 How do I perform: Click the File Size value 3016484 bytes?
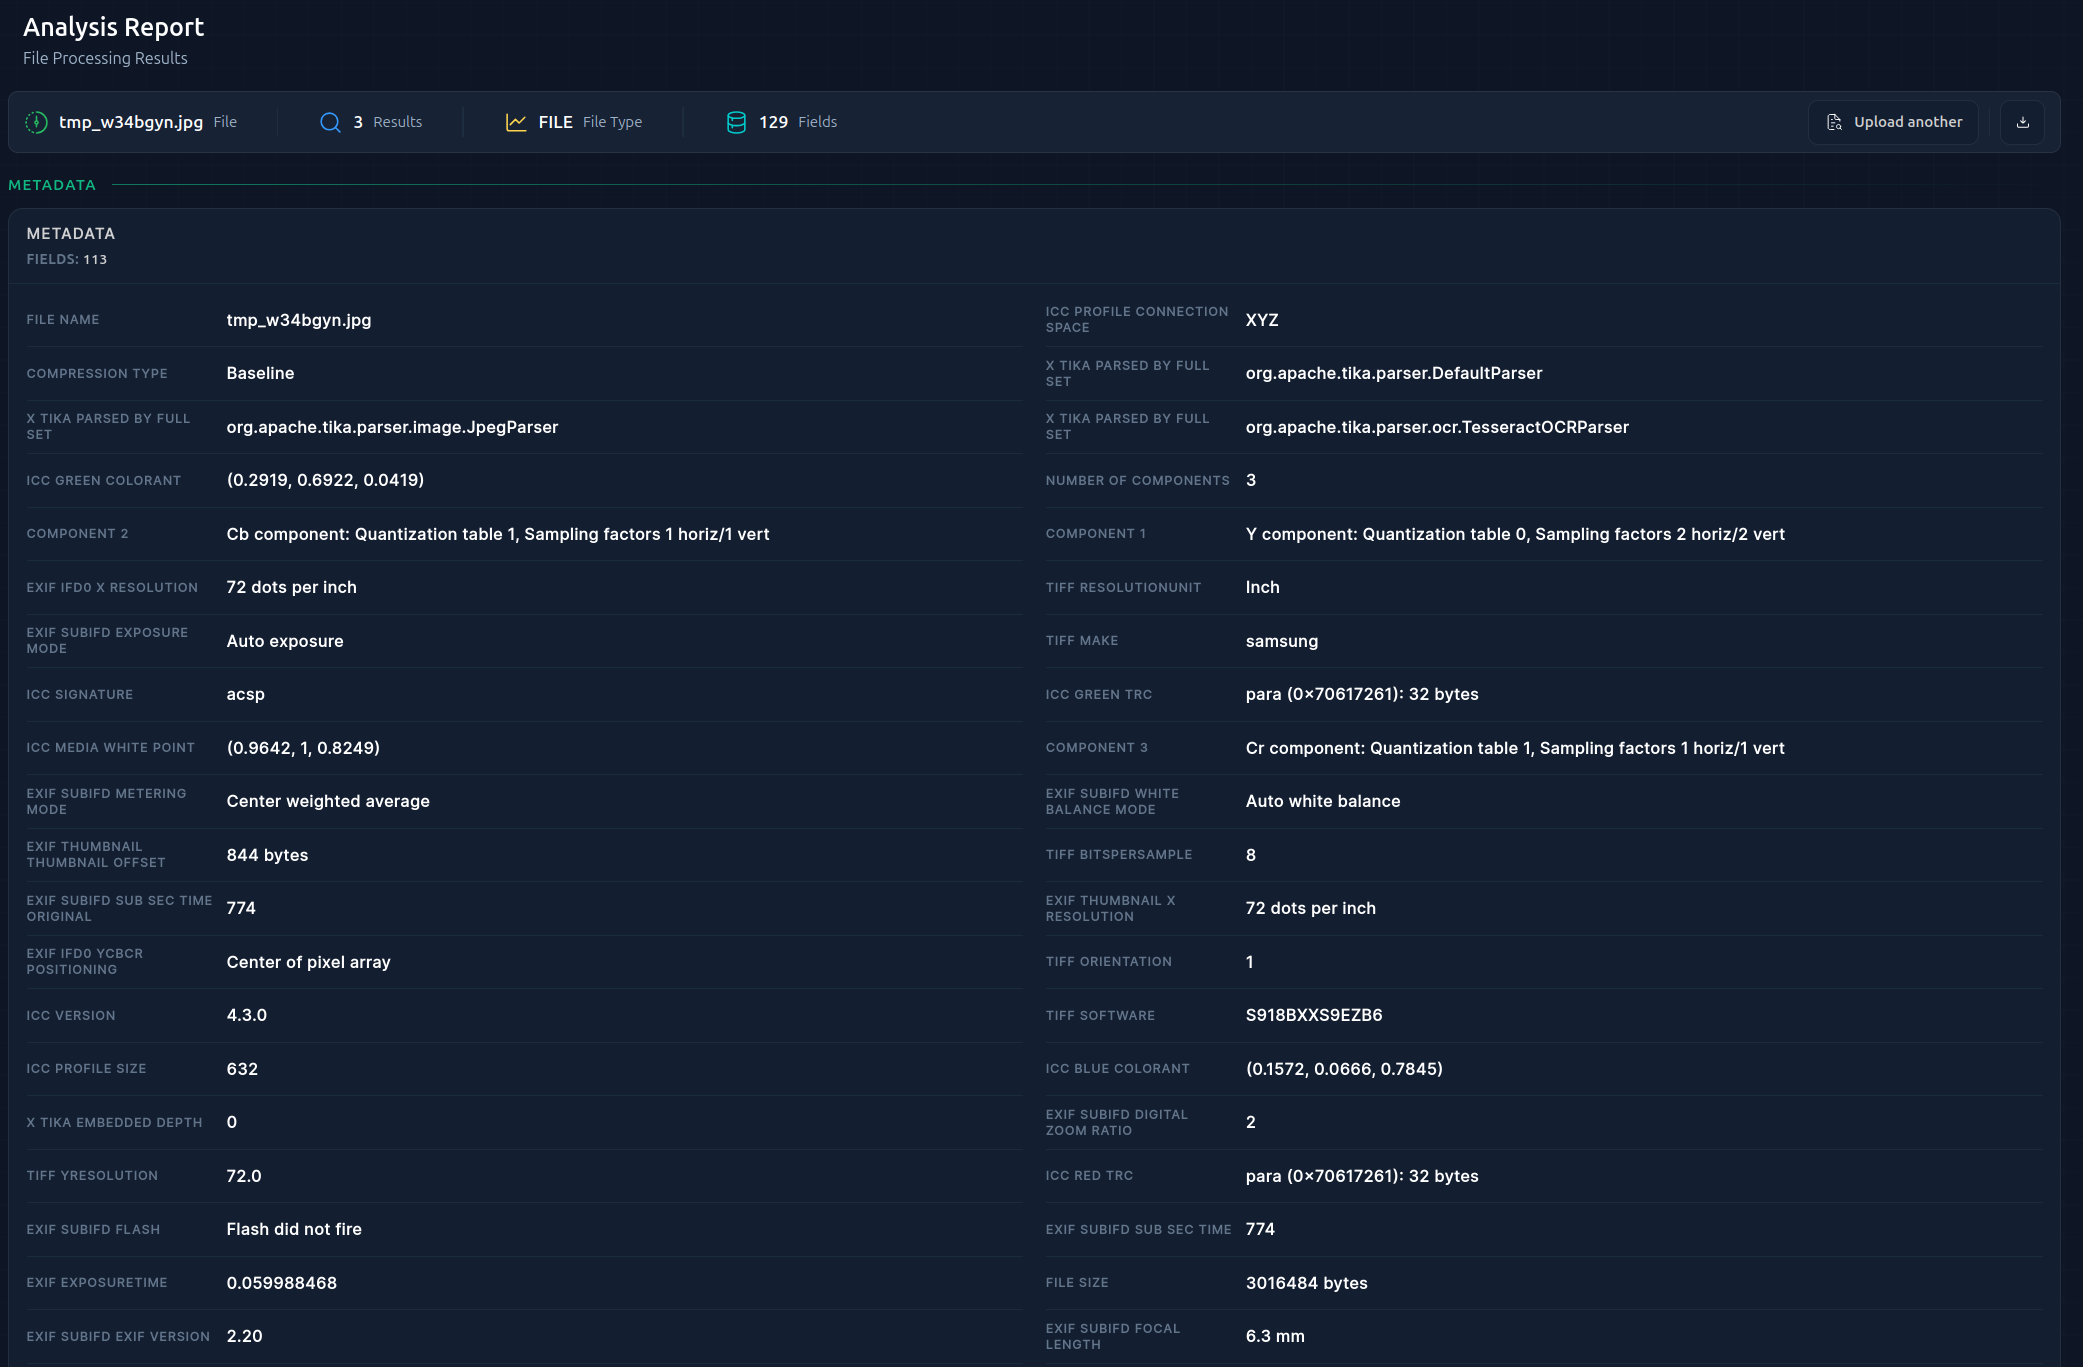tap(1307, 1283)
